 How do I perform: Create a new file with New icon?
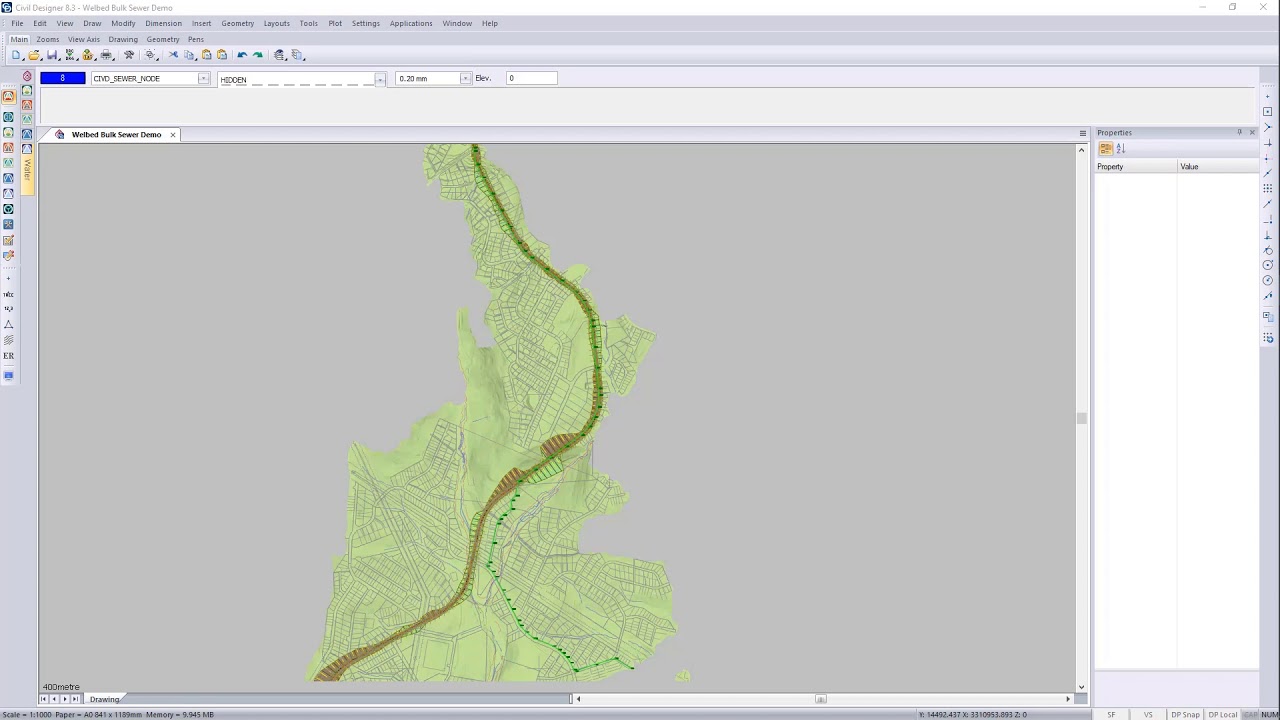click(16, 55)
